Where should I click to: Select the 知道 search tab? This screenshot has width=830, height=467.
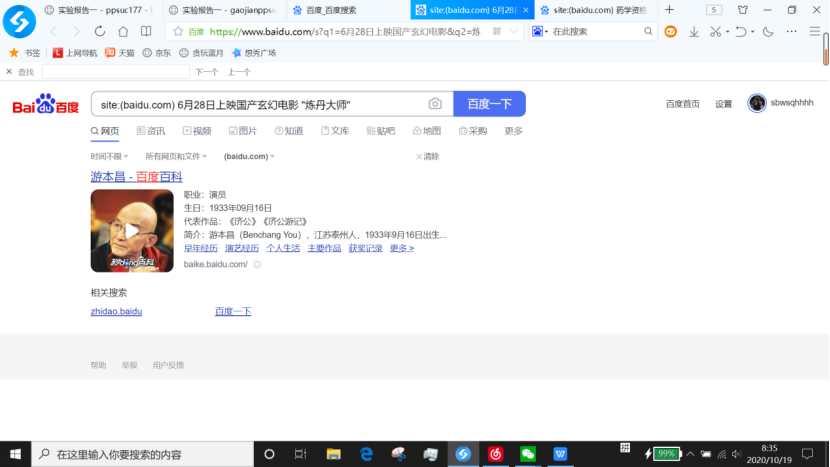click(x=289, y=131)
